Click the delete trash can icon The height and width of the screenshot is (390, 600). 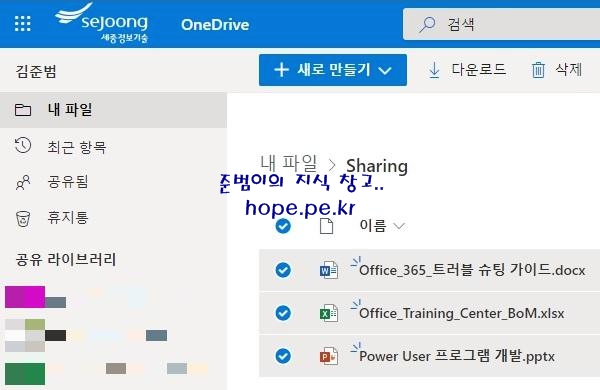point(538,70)
